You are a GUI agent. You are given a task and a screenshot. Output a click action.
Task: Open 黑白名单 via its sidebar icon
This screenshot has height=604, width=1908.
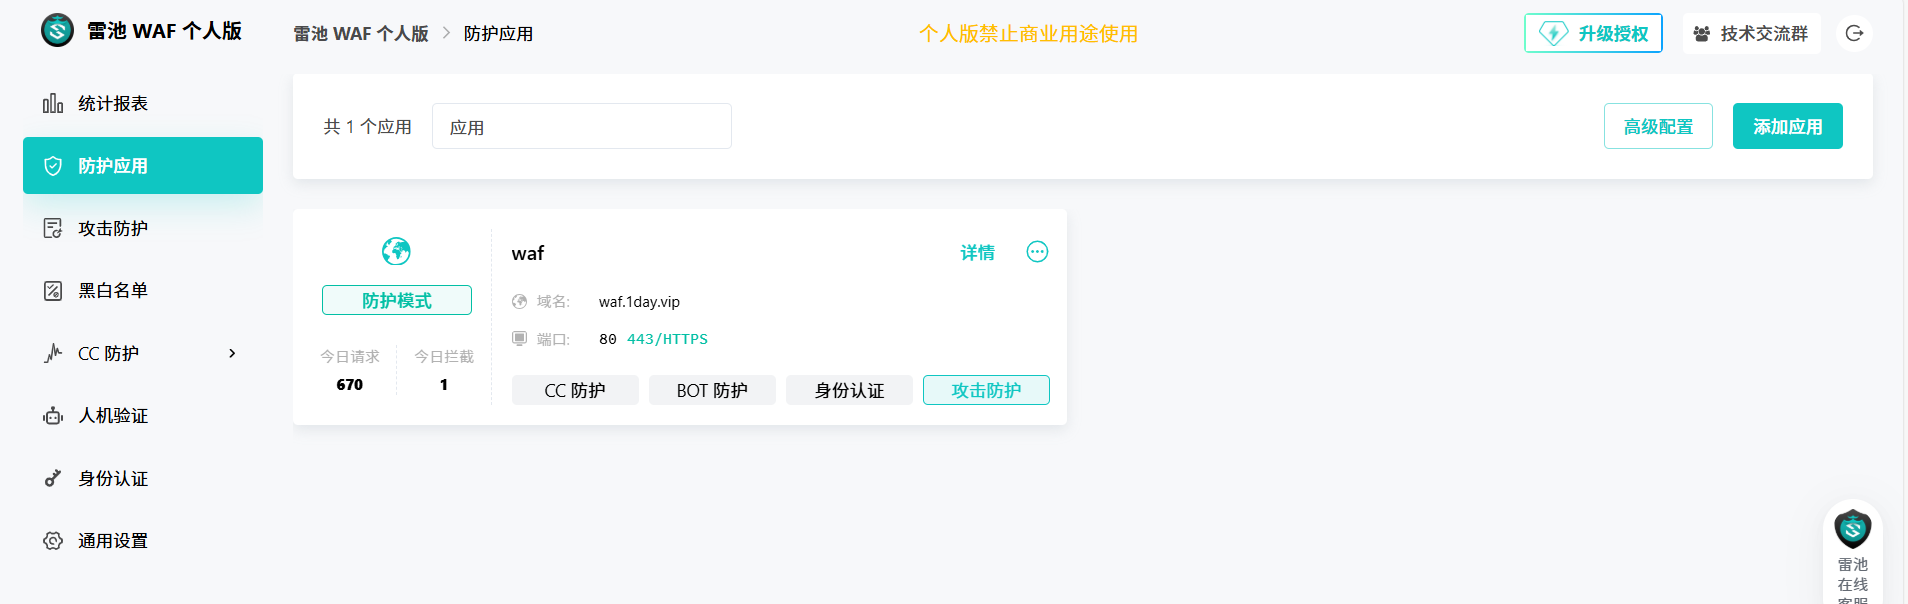pyautogui.click(x=52, y=290)
